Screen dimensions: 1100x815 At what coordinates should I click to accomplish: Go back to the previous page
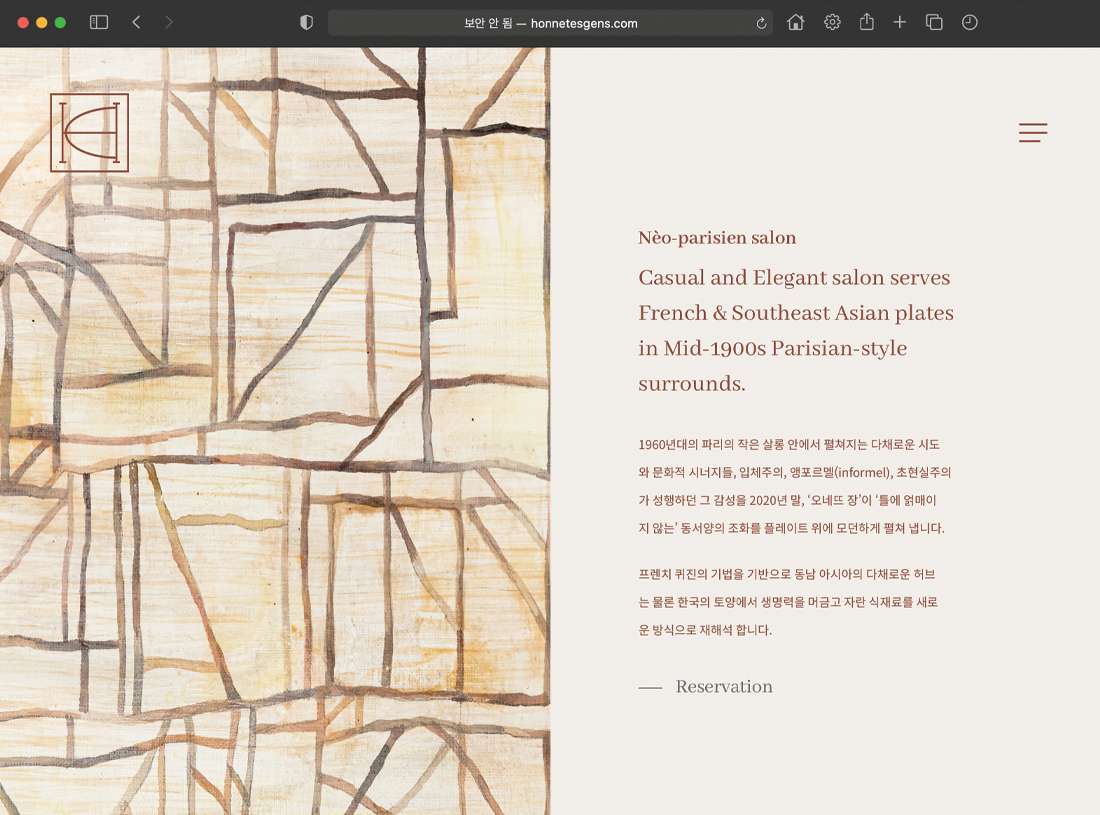click(x=136, y=22)
